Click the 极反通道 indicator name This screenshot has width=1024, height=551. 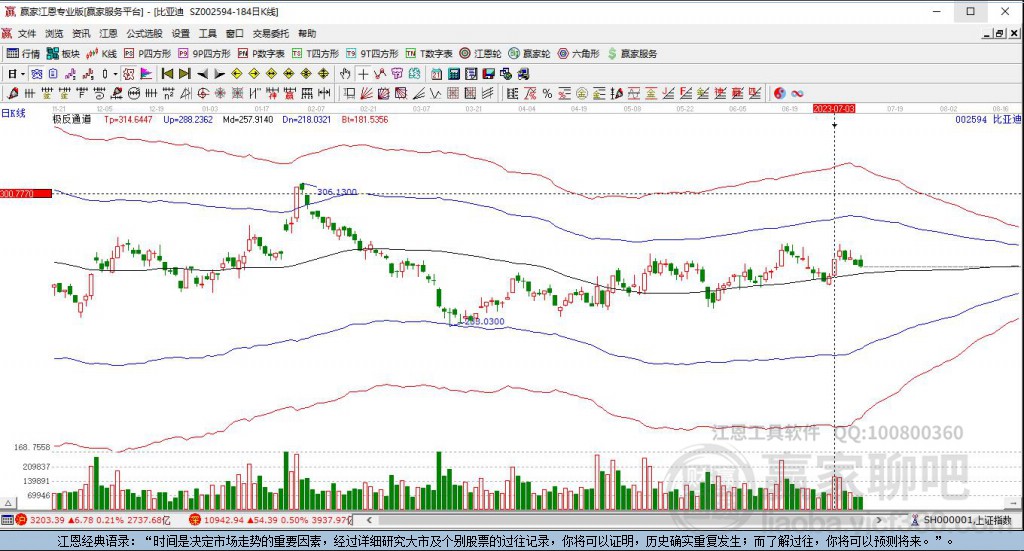pyautogui.click(x=72, y=119)
